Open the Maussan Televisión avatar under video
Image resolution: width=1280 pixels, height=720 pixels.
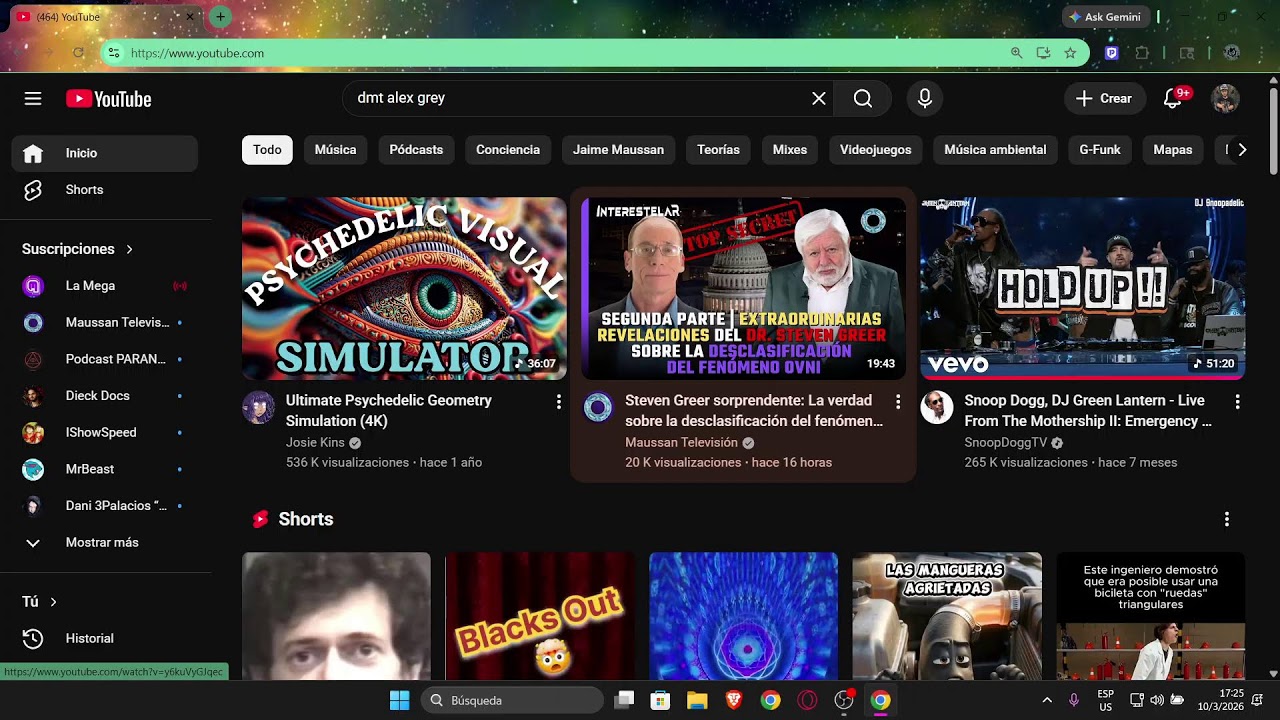598,408
